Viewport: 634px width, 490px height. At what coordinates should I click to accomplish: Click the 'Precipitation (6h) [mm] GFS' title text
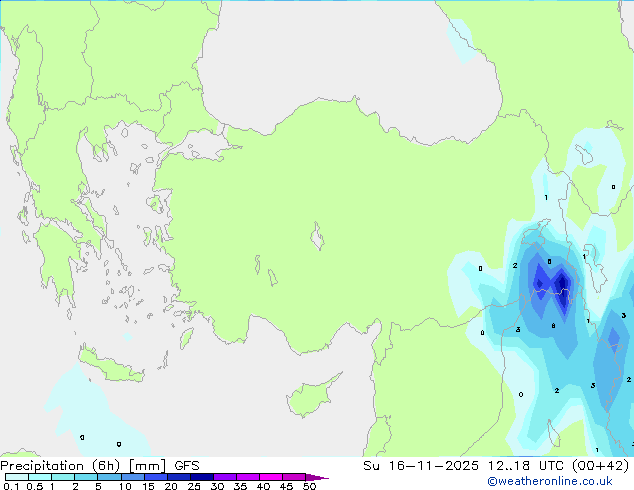point(100,466)
